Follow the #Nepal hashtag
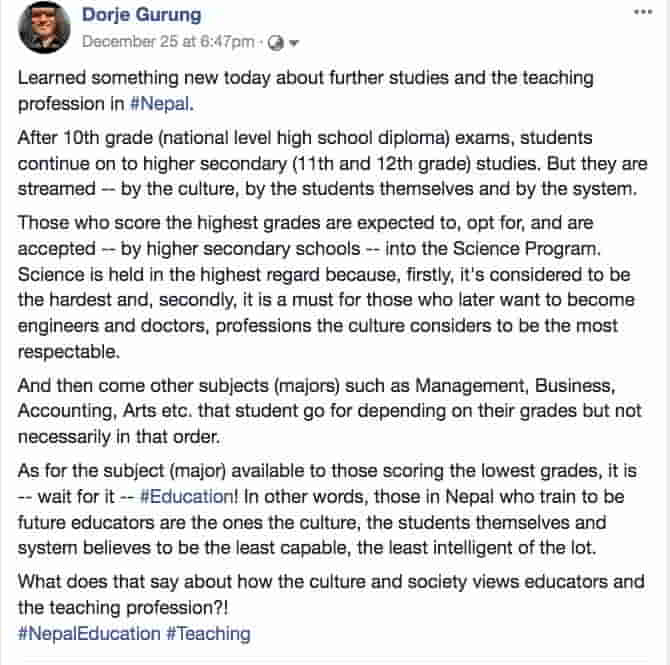The height and width of the screenshot is (665, 670). point(160,104)
